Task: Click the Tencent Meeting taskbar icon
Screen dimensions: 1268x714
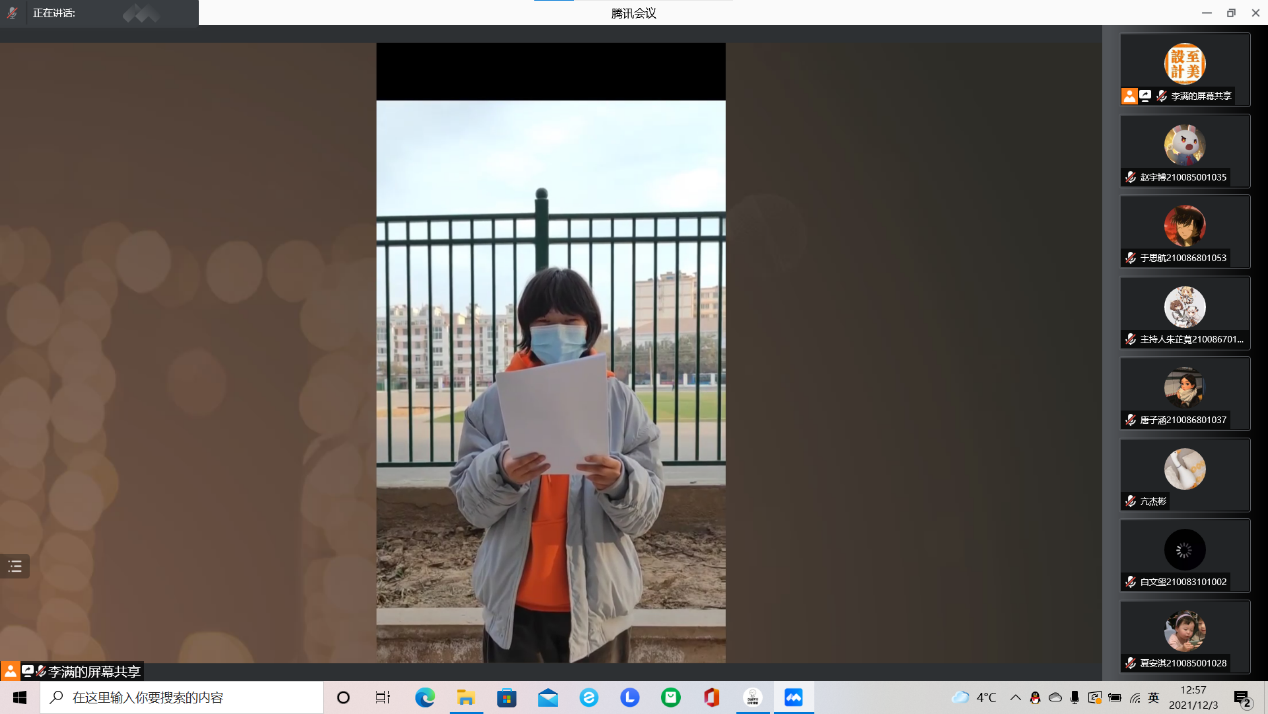Action: [x=793, y=697]
